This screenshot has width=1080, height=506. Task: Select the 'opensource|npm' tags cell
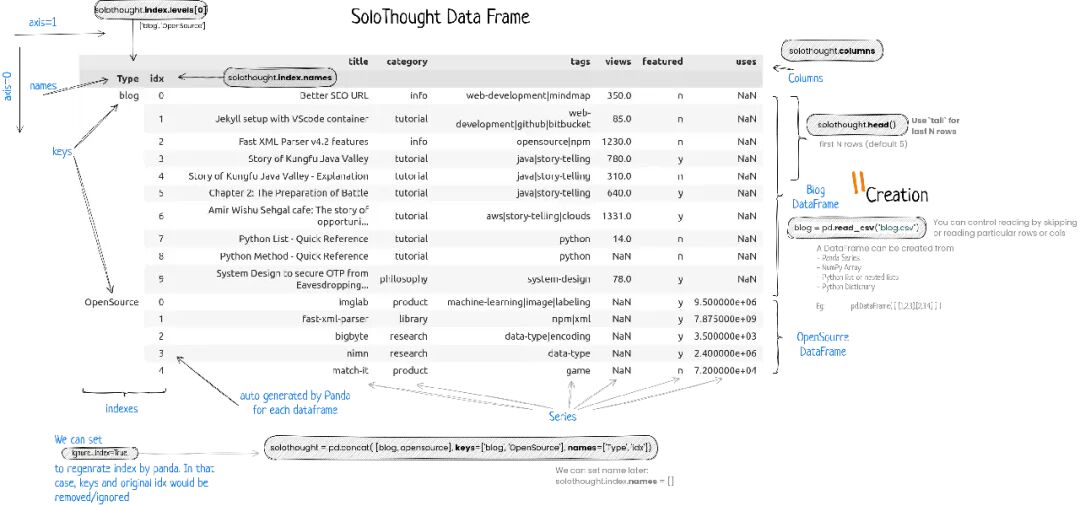tap(554, 142)
